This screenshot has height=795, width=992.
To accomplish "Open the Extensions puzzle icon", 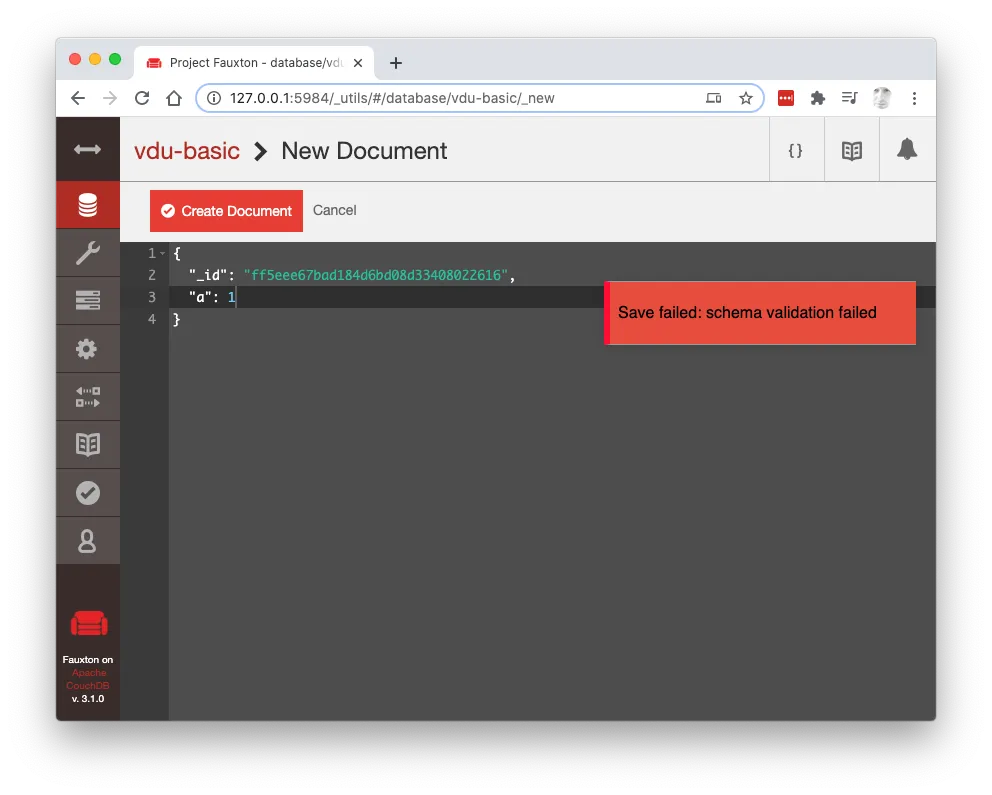I will [818, 98].
